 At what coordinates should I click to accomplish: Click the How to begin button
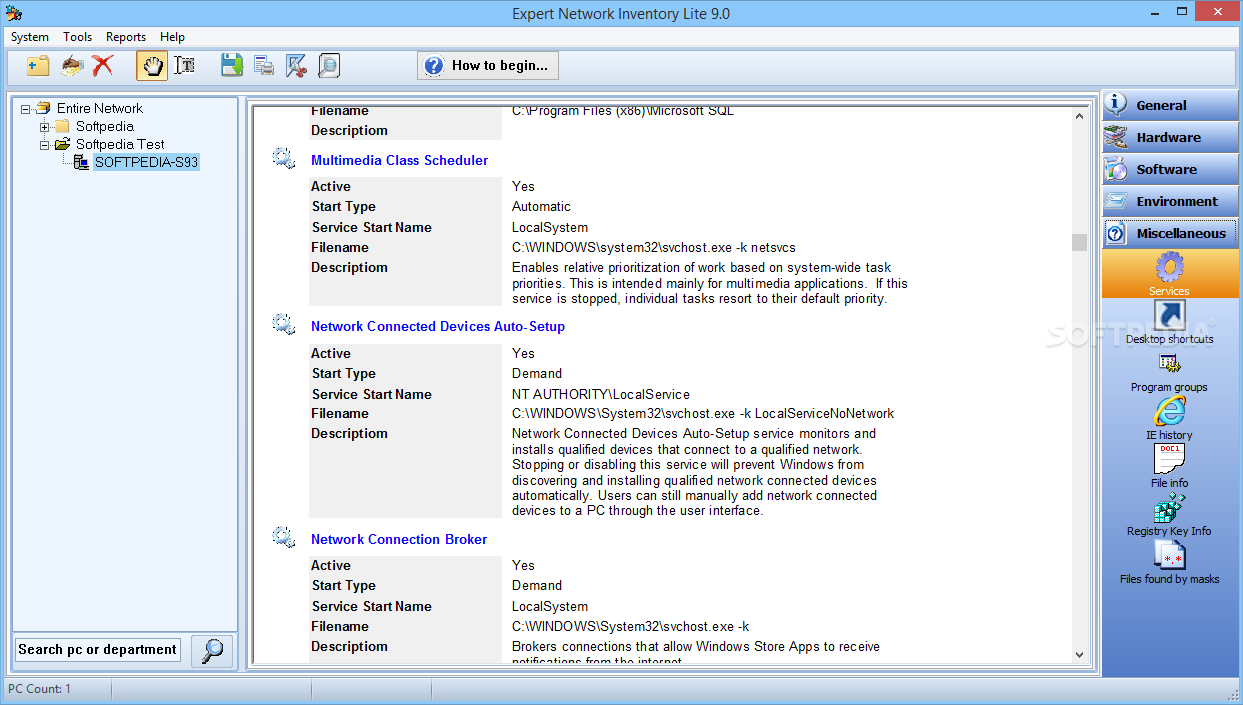point(488,66)
